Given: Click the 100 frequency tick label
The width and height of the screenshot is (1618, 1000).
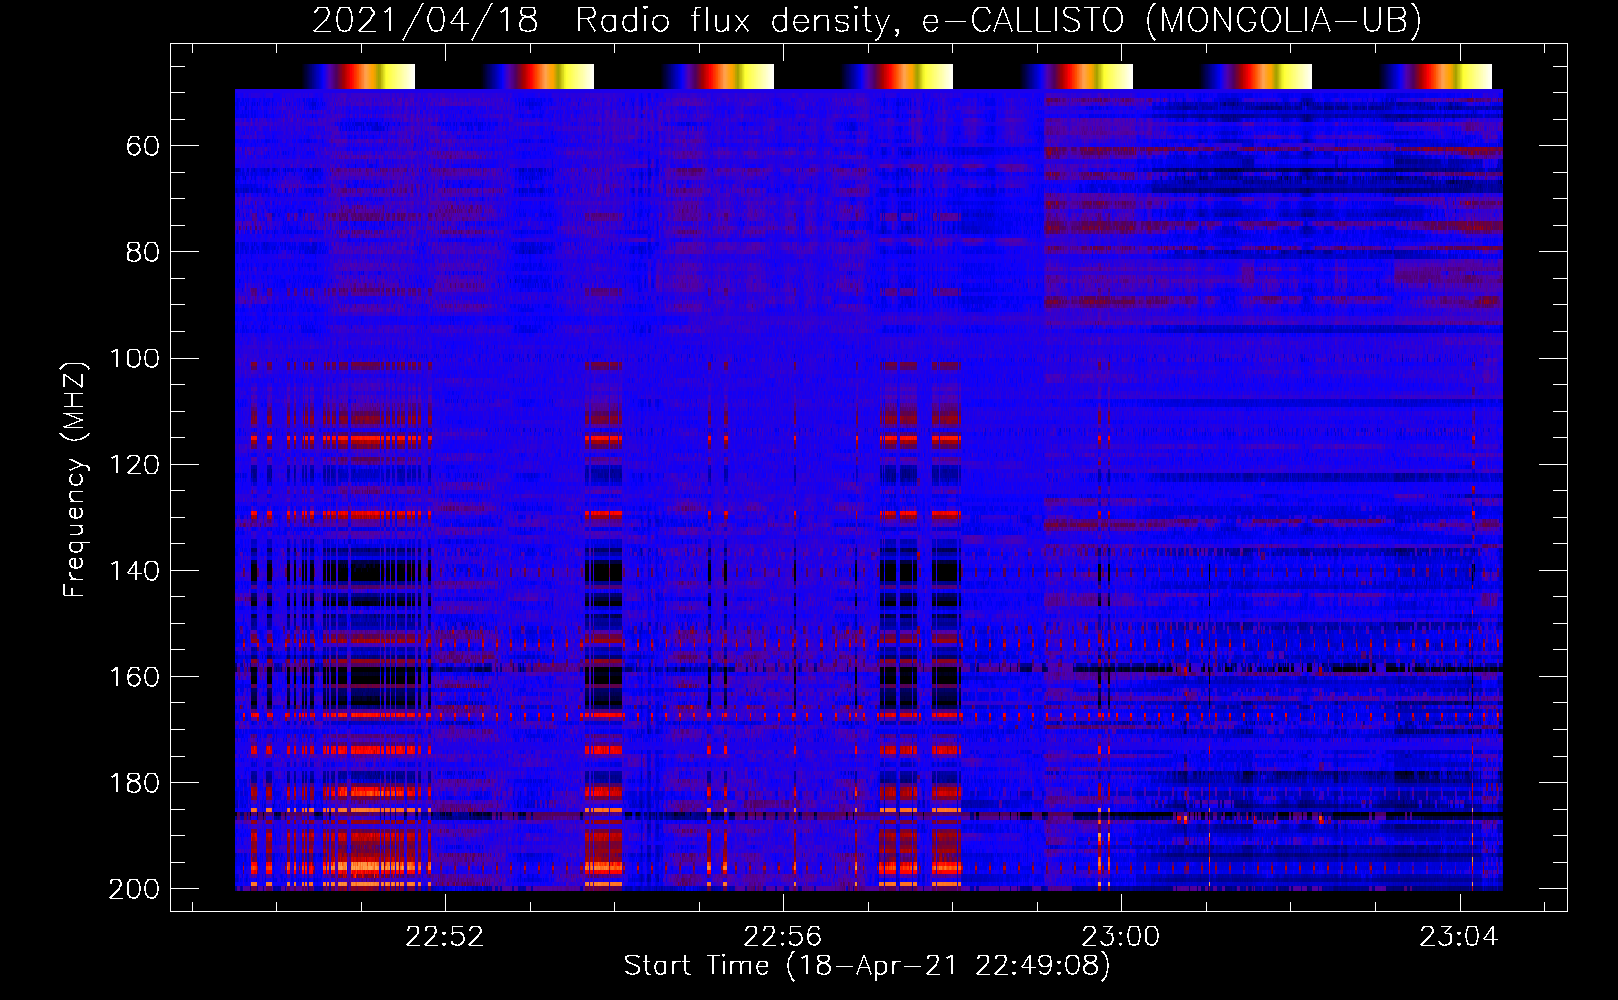Looking at the screenshot, I should 135,359.
